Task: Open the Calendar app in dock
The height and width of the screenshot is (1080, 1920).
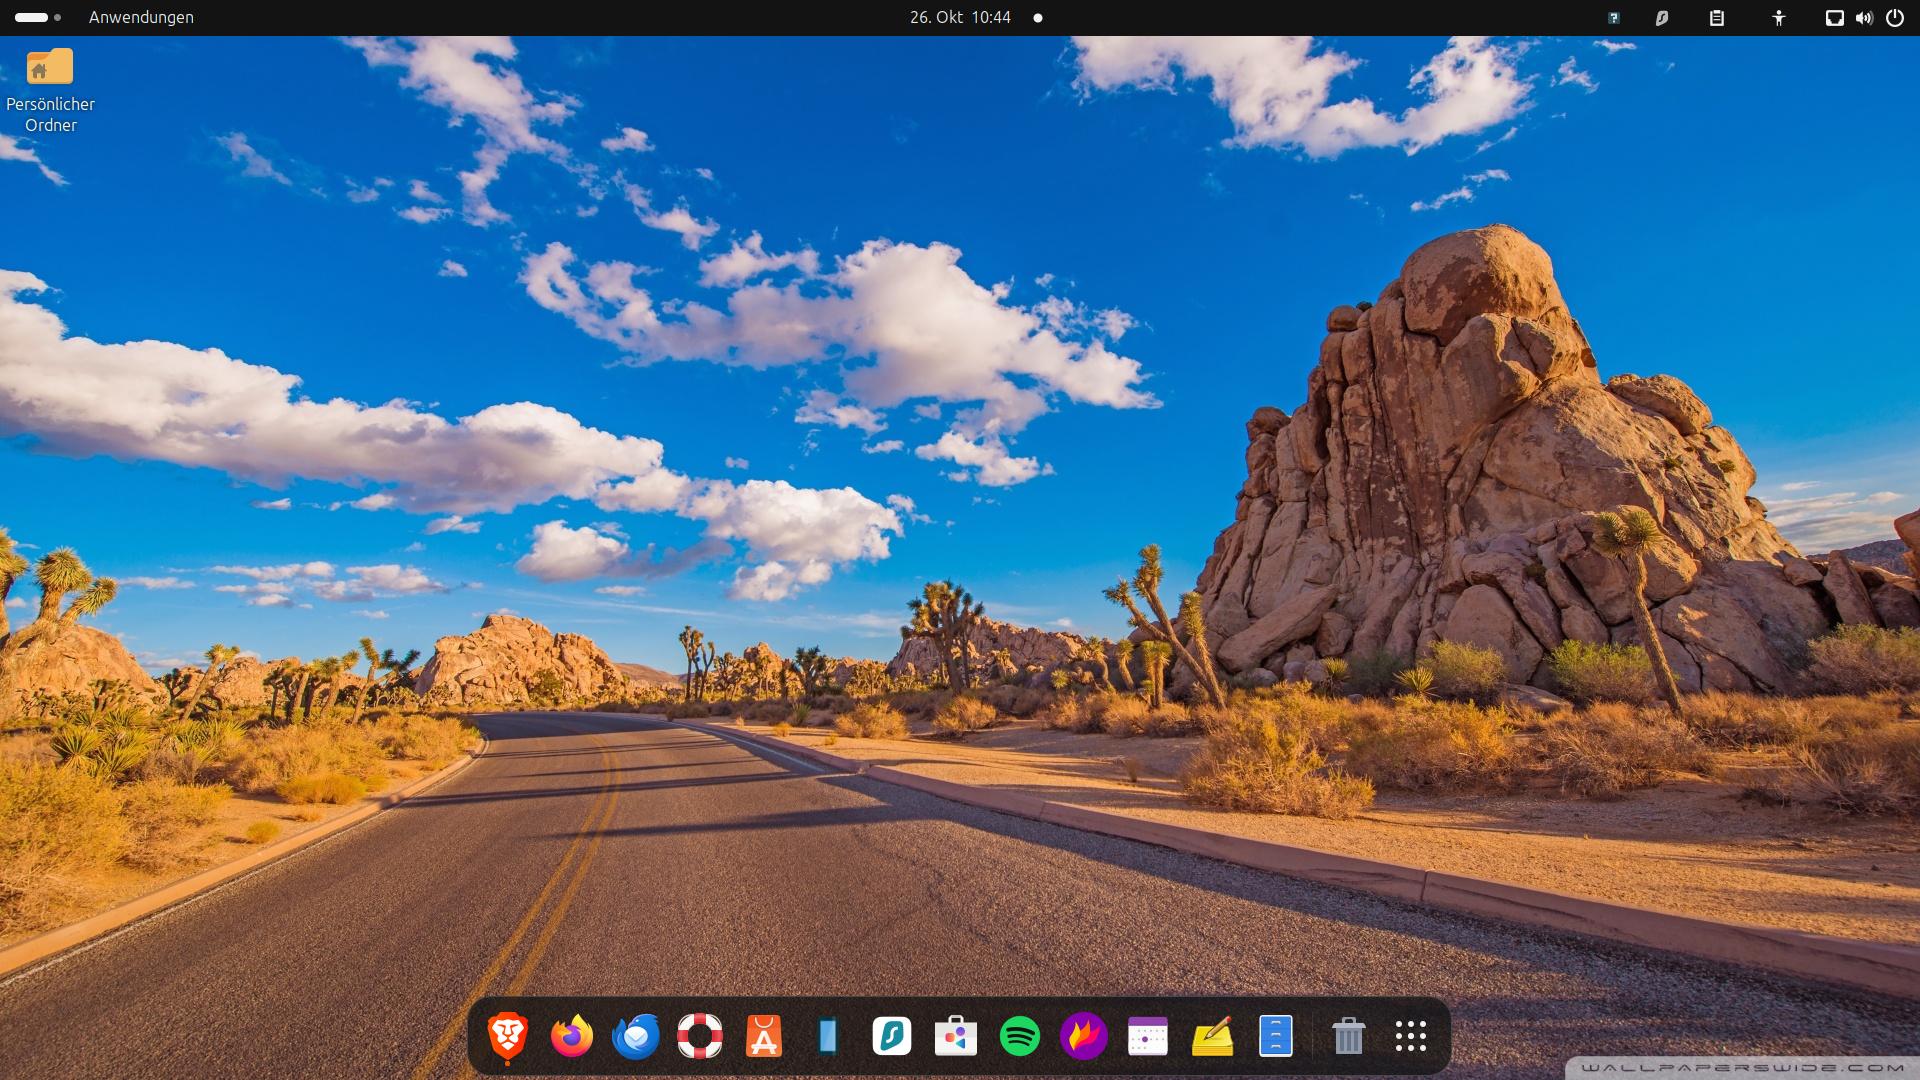Action: tap(1148, 1036)
